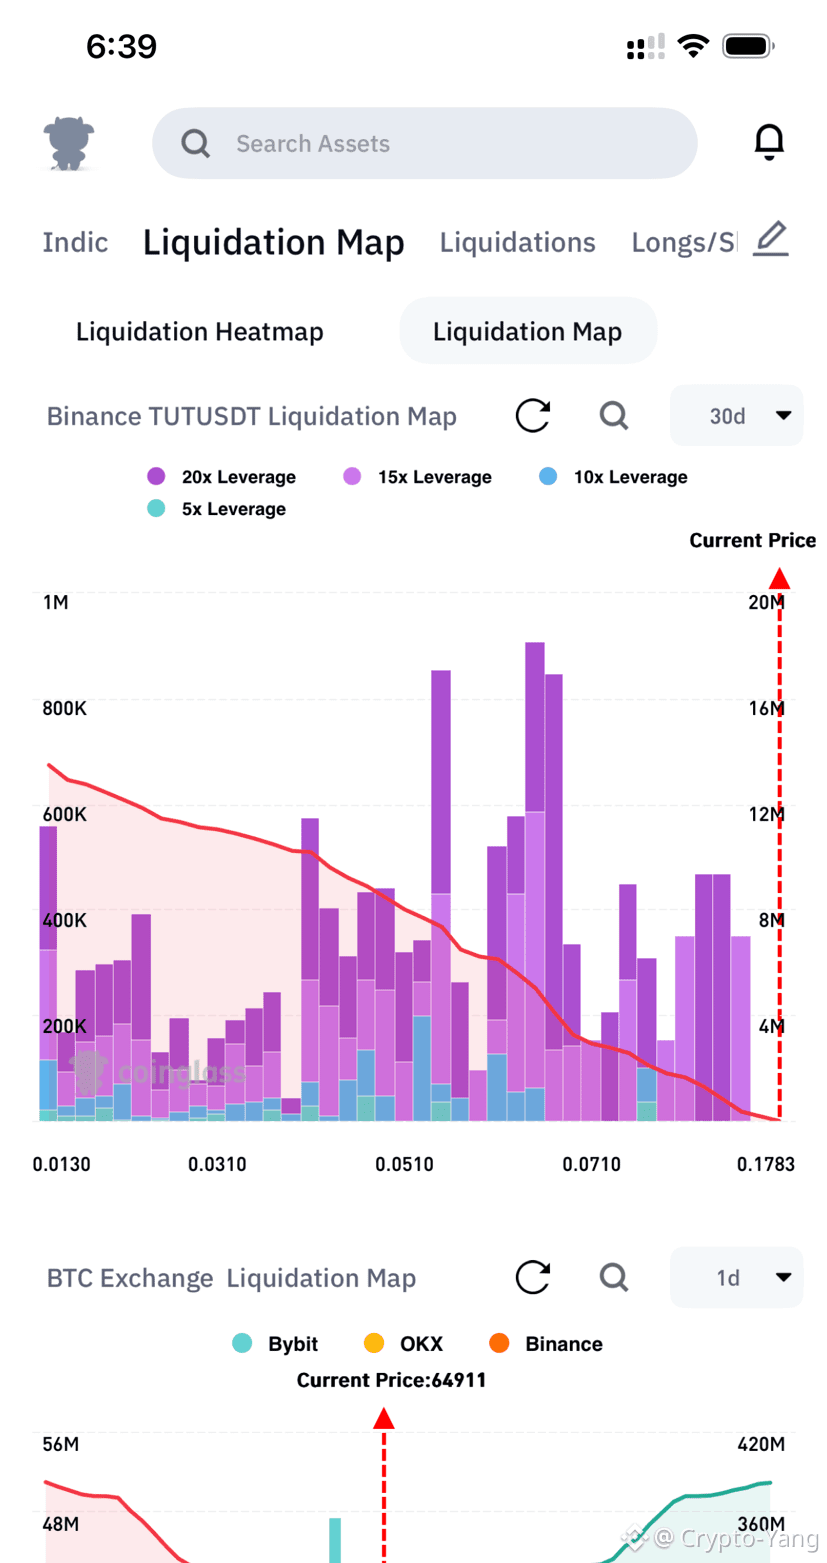Click the 0.0310 x-axis label
The height and width of the screenshot is (1563, 827).
[x=216, y=1164]
